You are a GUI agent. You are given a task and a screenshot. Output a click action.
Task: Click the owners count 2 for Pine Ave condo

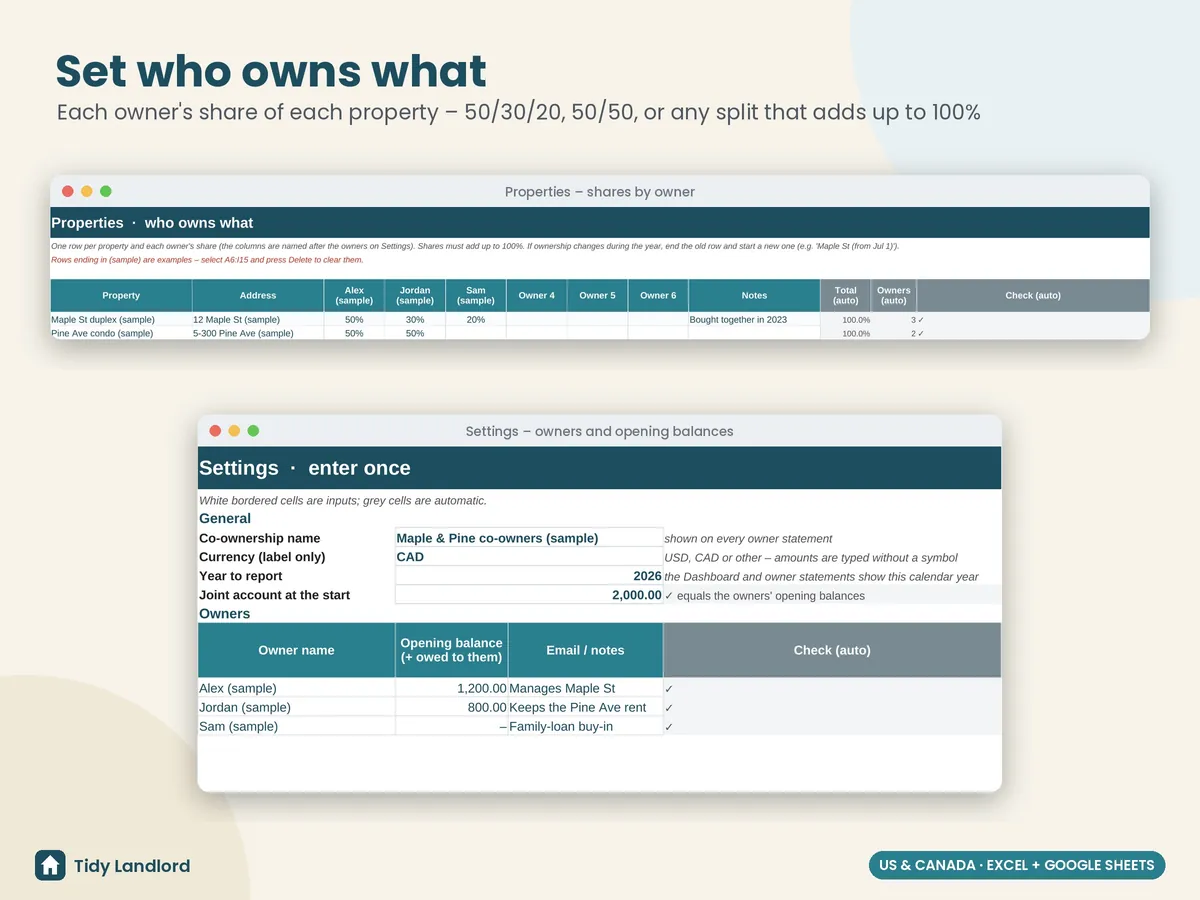tap(894, 334)
